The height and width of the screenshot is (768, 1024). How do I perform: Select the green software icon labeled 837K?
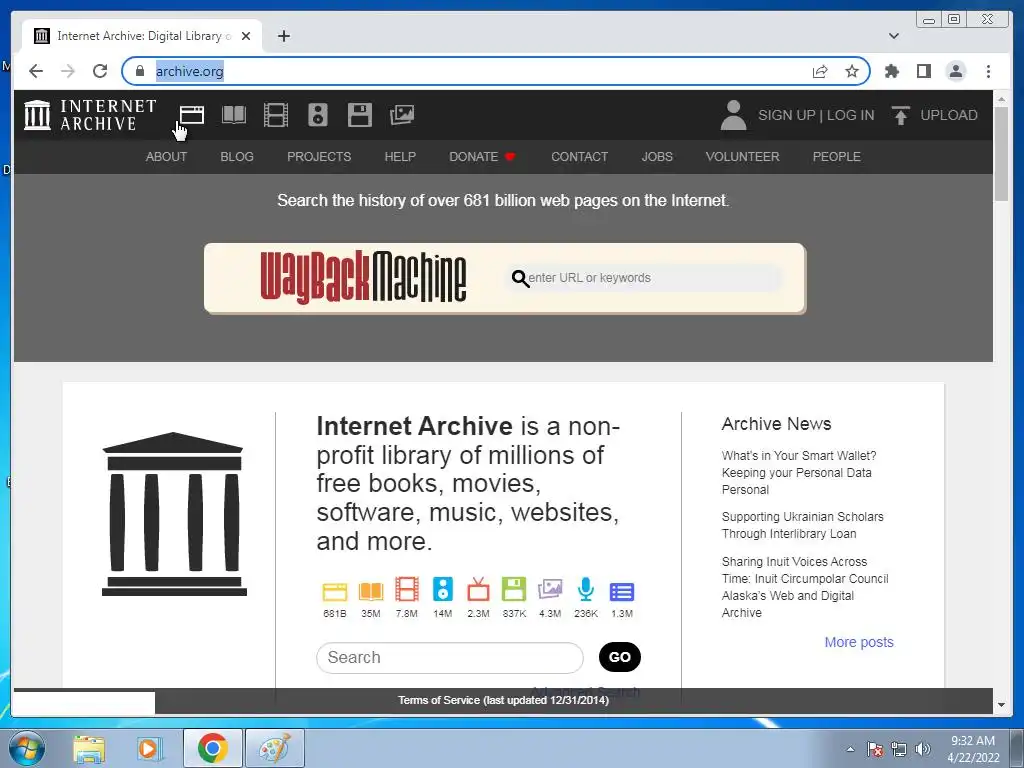(x=514, y=589)
